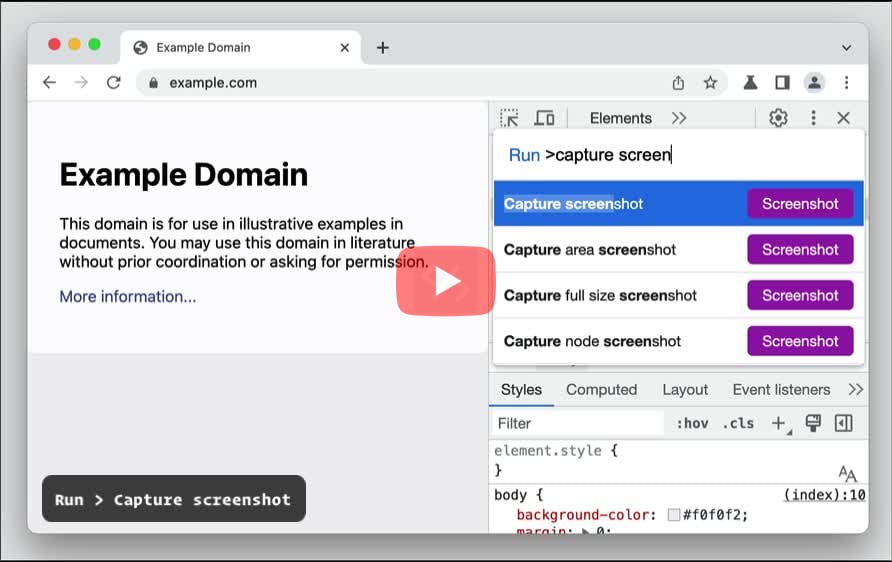This screenshot has height=562, width=892.
Task: Select Capture screenshot command
Action: point(679,204)
